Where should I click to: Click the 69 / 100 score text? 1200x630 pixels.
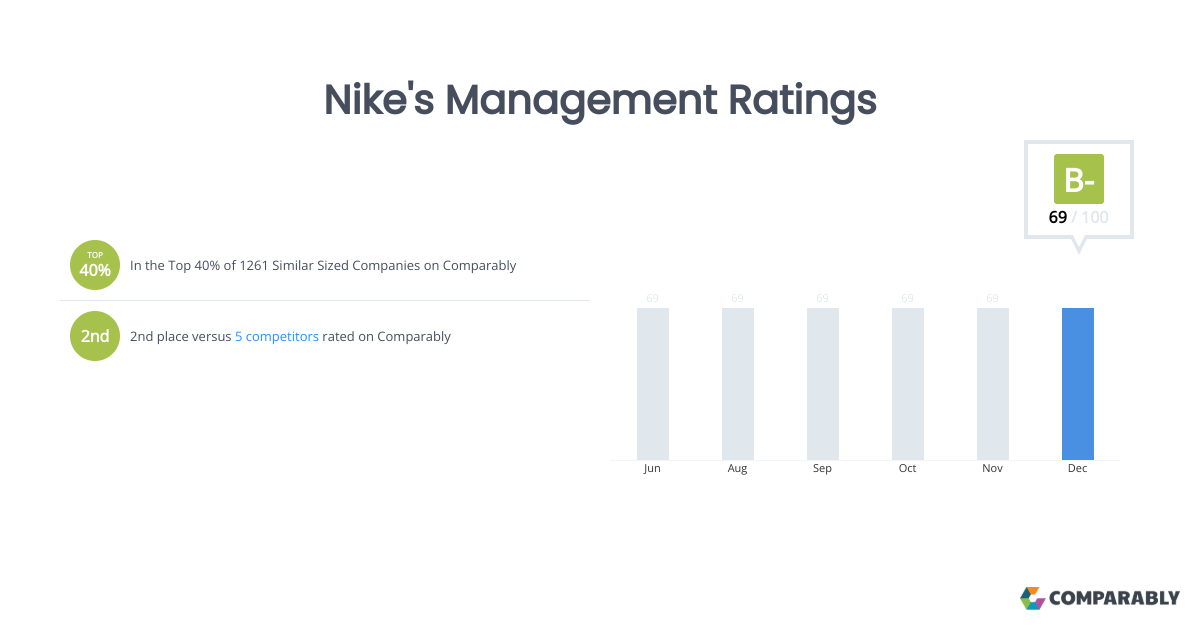[1078, 217]
